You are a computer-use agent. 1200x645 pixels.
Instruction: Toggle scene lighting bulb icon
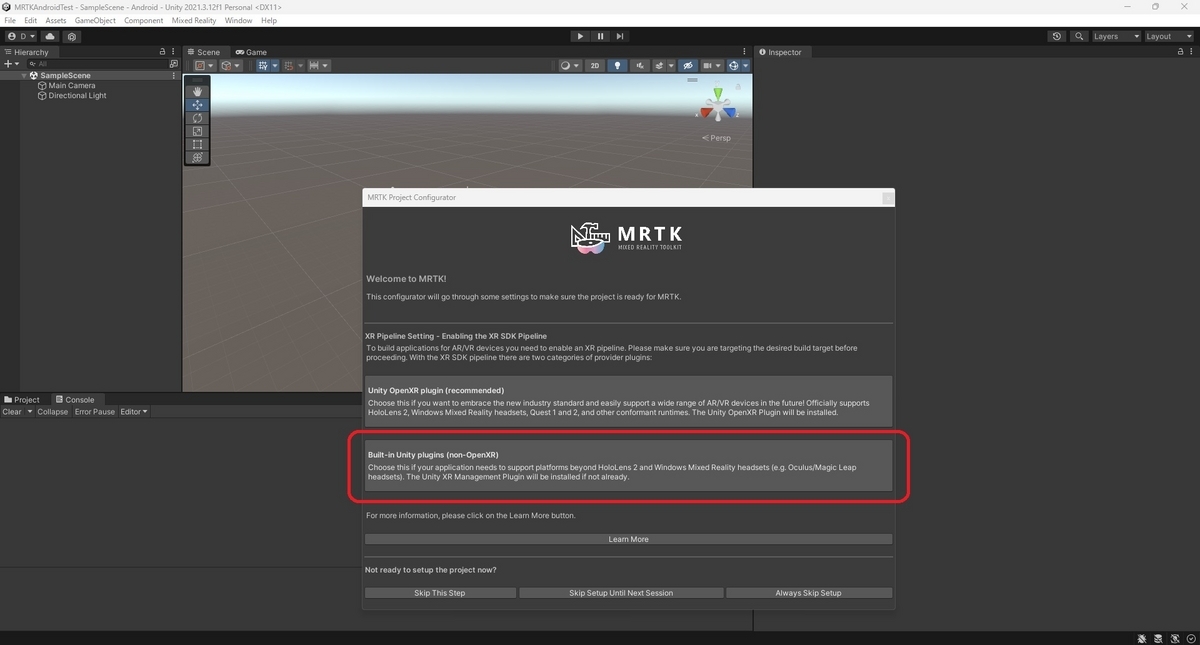pos(617,65)
